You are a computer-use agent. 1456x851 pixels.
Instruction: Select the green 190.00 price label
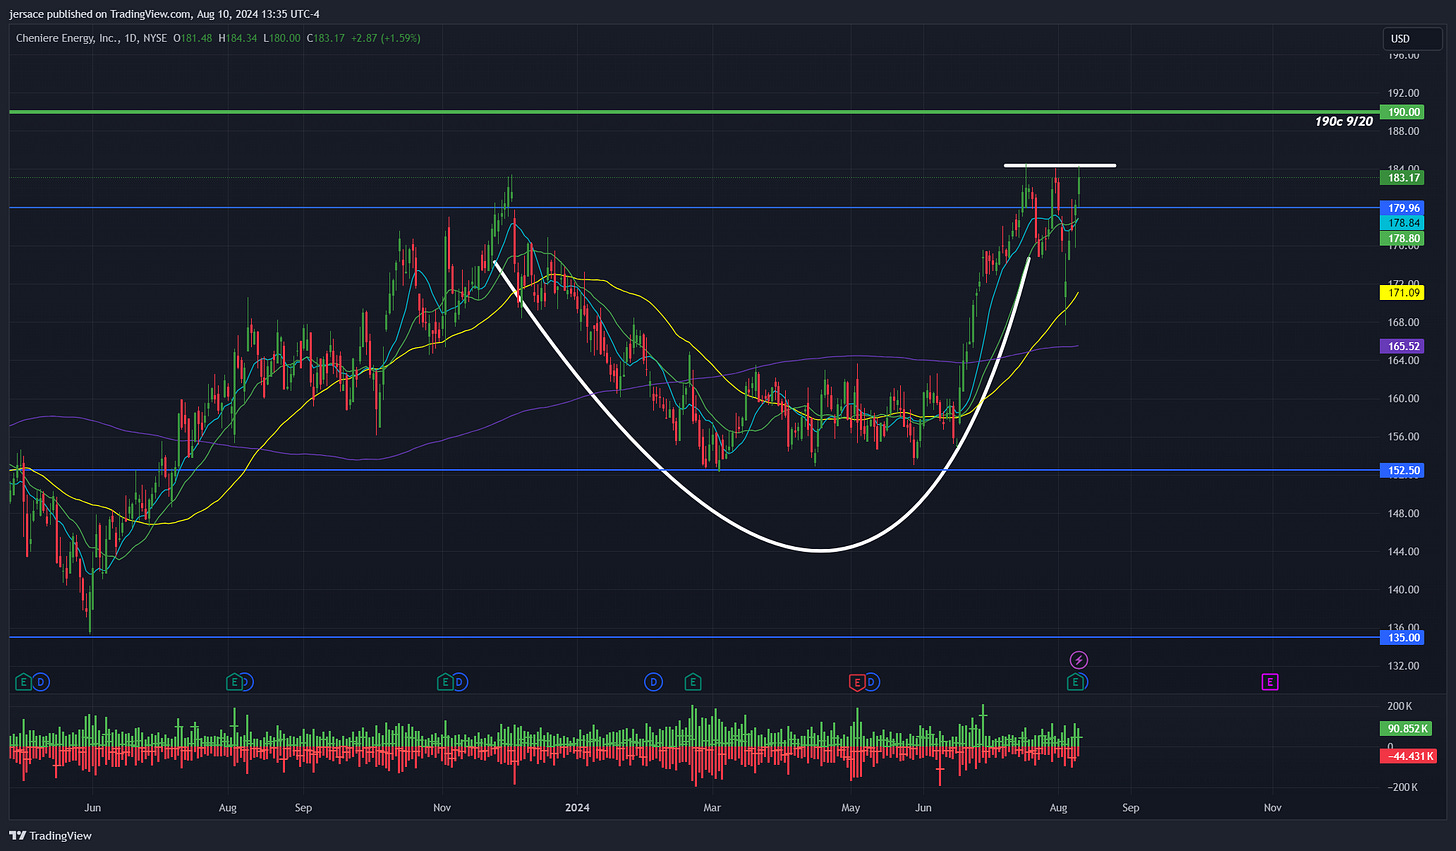pyautogui.click(x=1403, y=112)
